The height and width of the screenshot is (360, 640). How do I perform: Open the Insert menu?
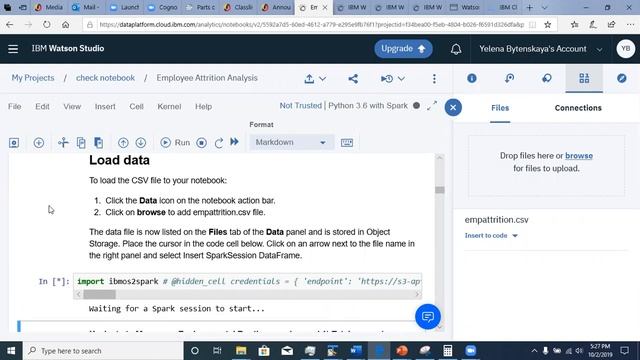click(105, 107)
